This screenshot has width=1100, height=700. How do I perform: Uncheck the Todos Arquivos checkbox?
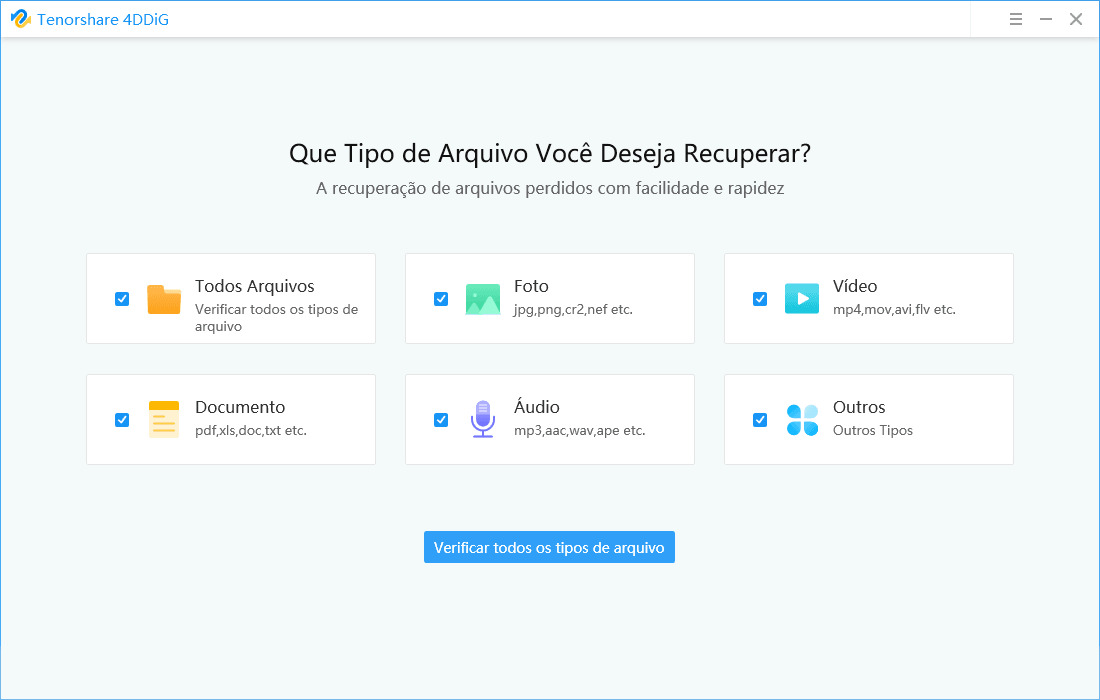[122, 299]
